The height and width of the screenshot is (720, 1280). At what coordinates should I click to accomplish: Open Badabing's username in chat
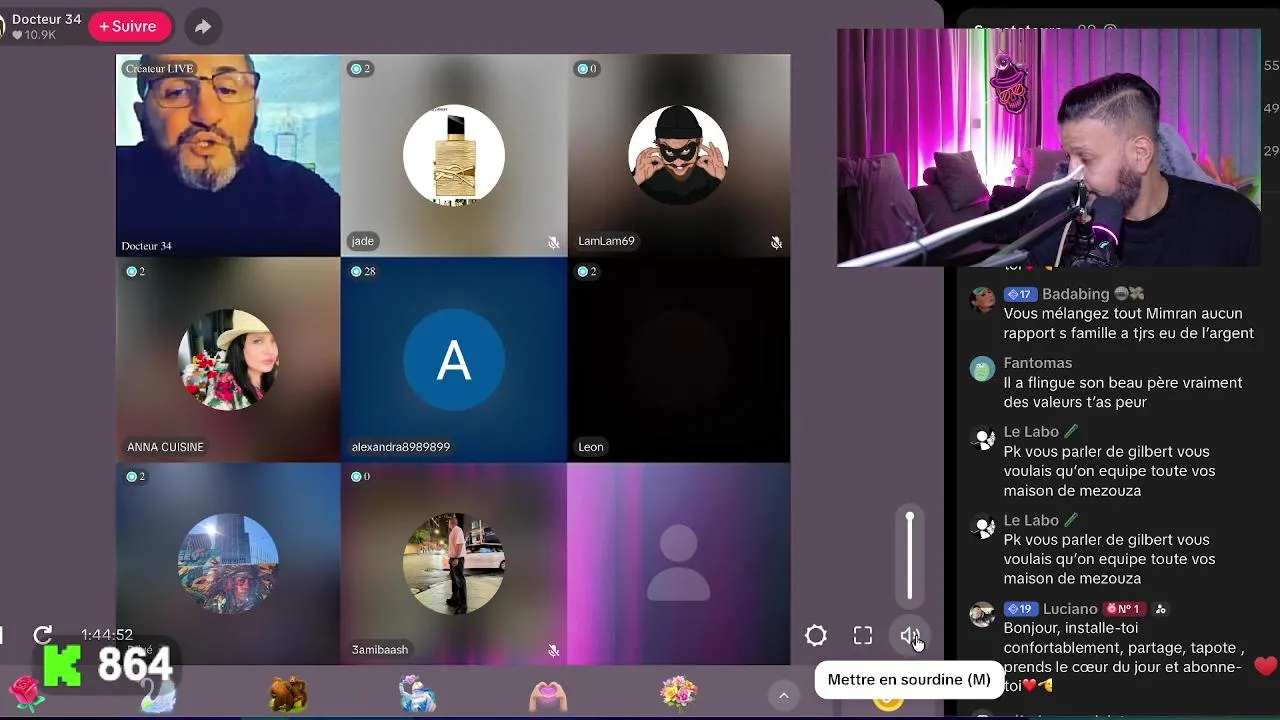point(1075,294)
